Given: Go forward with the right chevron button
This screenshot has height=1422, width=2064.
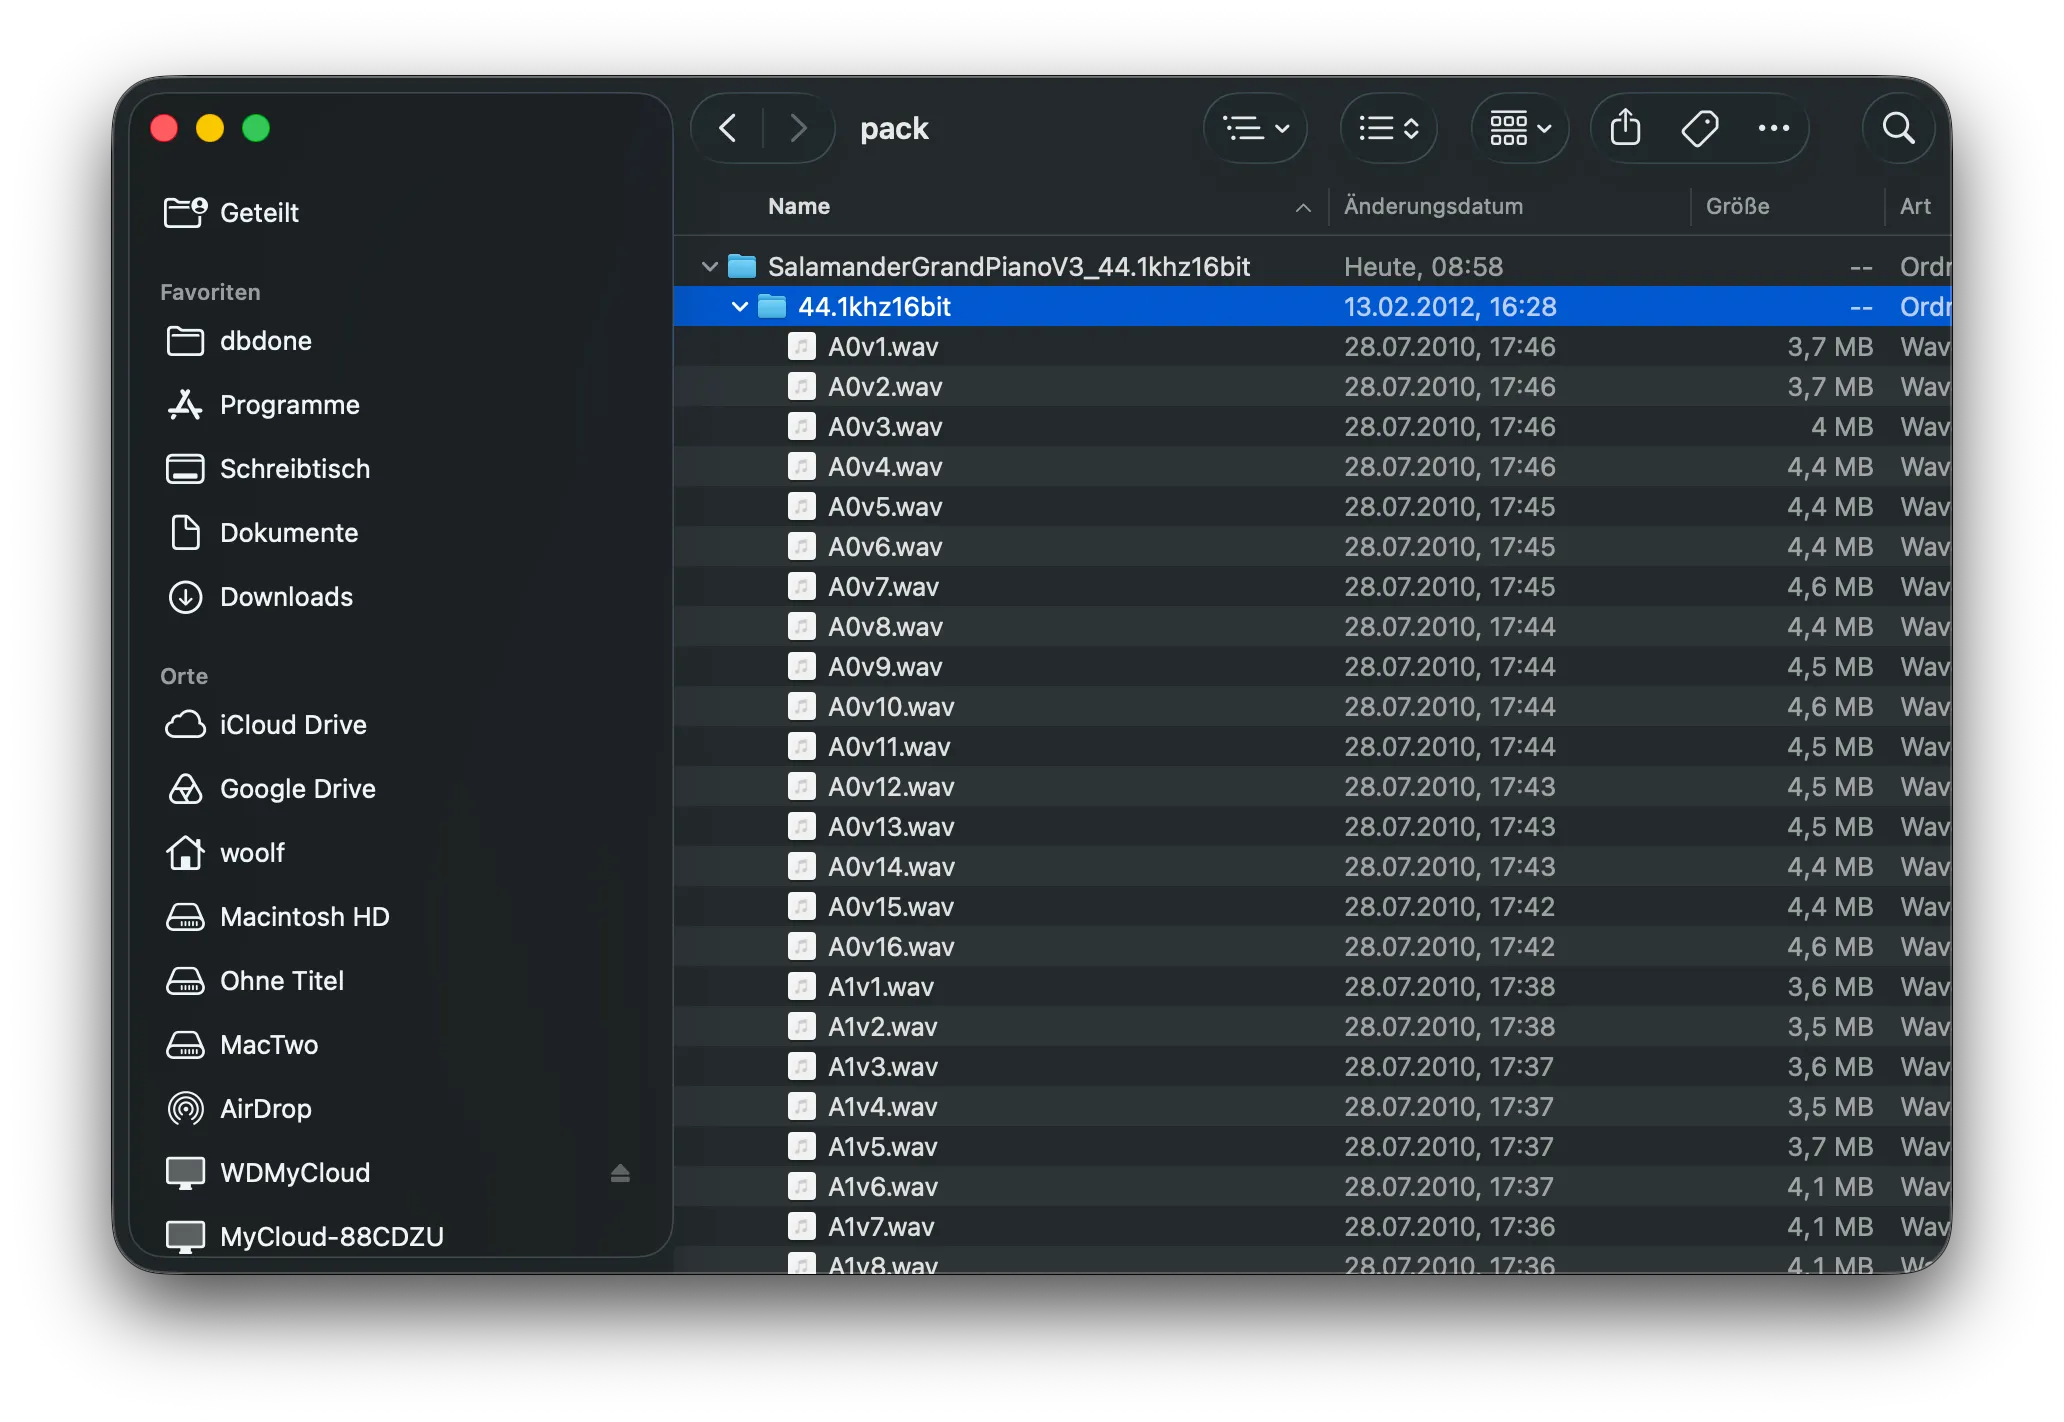Looking at the screenshot, I should [x=797, y=128].
